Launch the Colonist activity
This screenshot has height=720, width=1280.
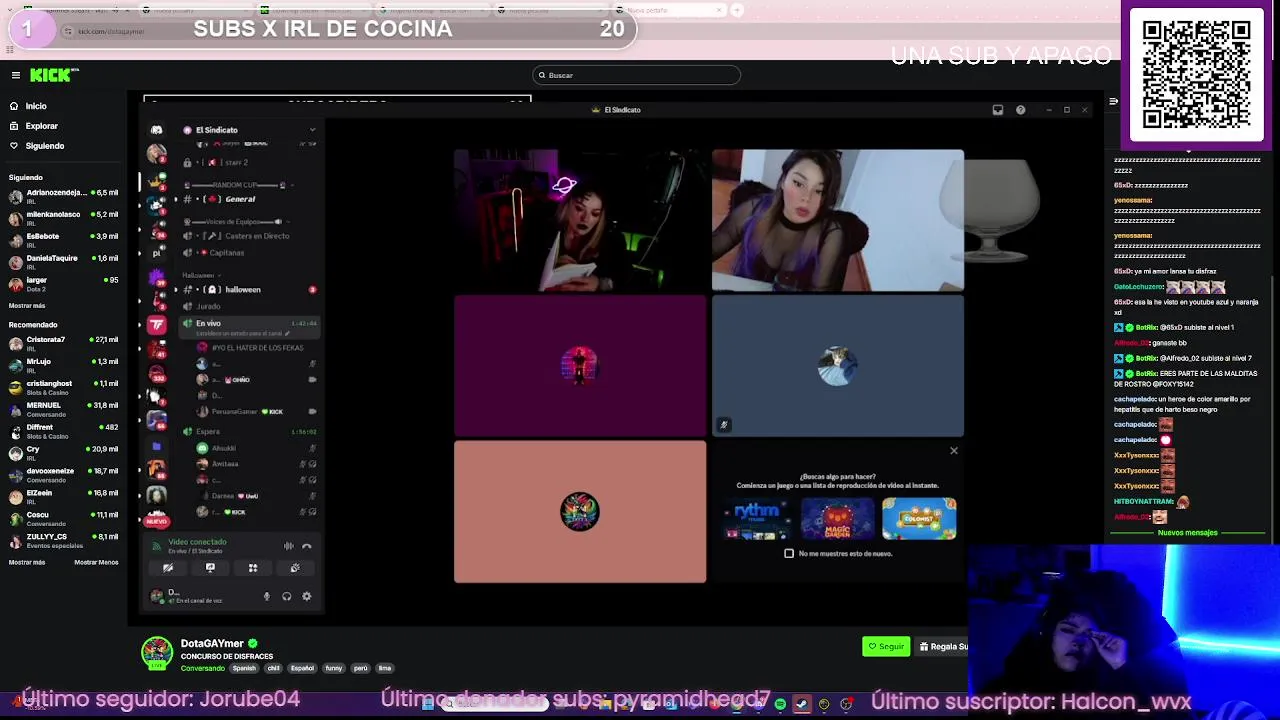tap(919, 519)
